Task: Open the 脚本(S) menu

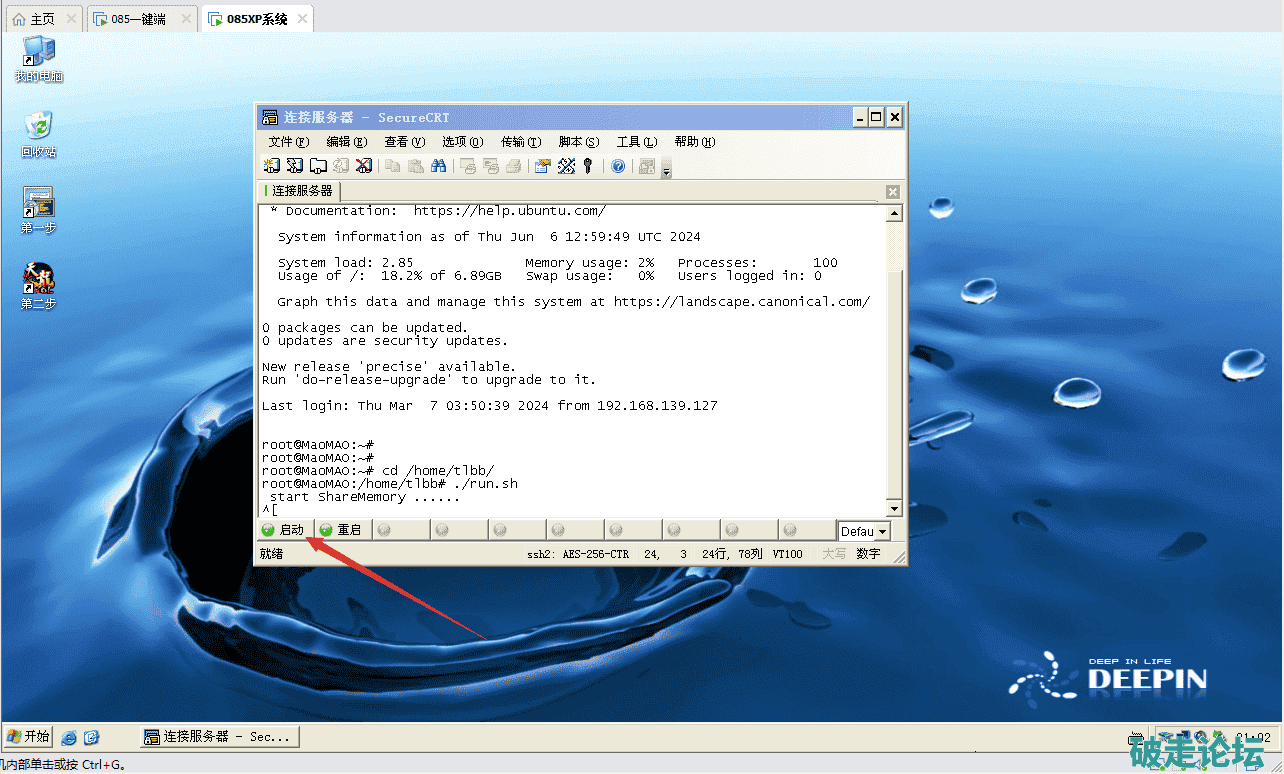Action: [578, 142]
